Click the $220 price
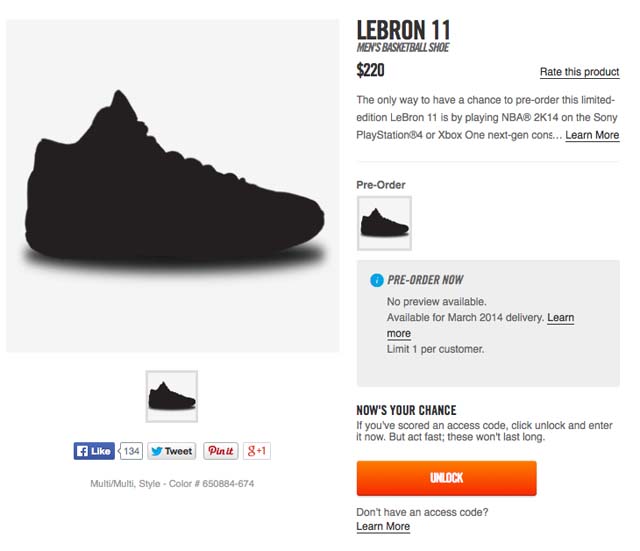 click(370, 70)
